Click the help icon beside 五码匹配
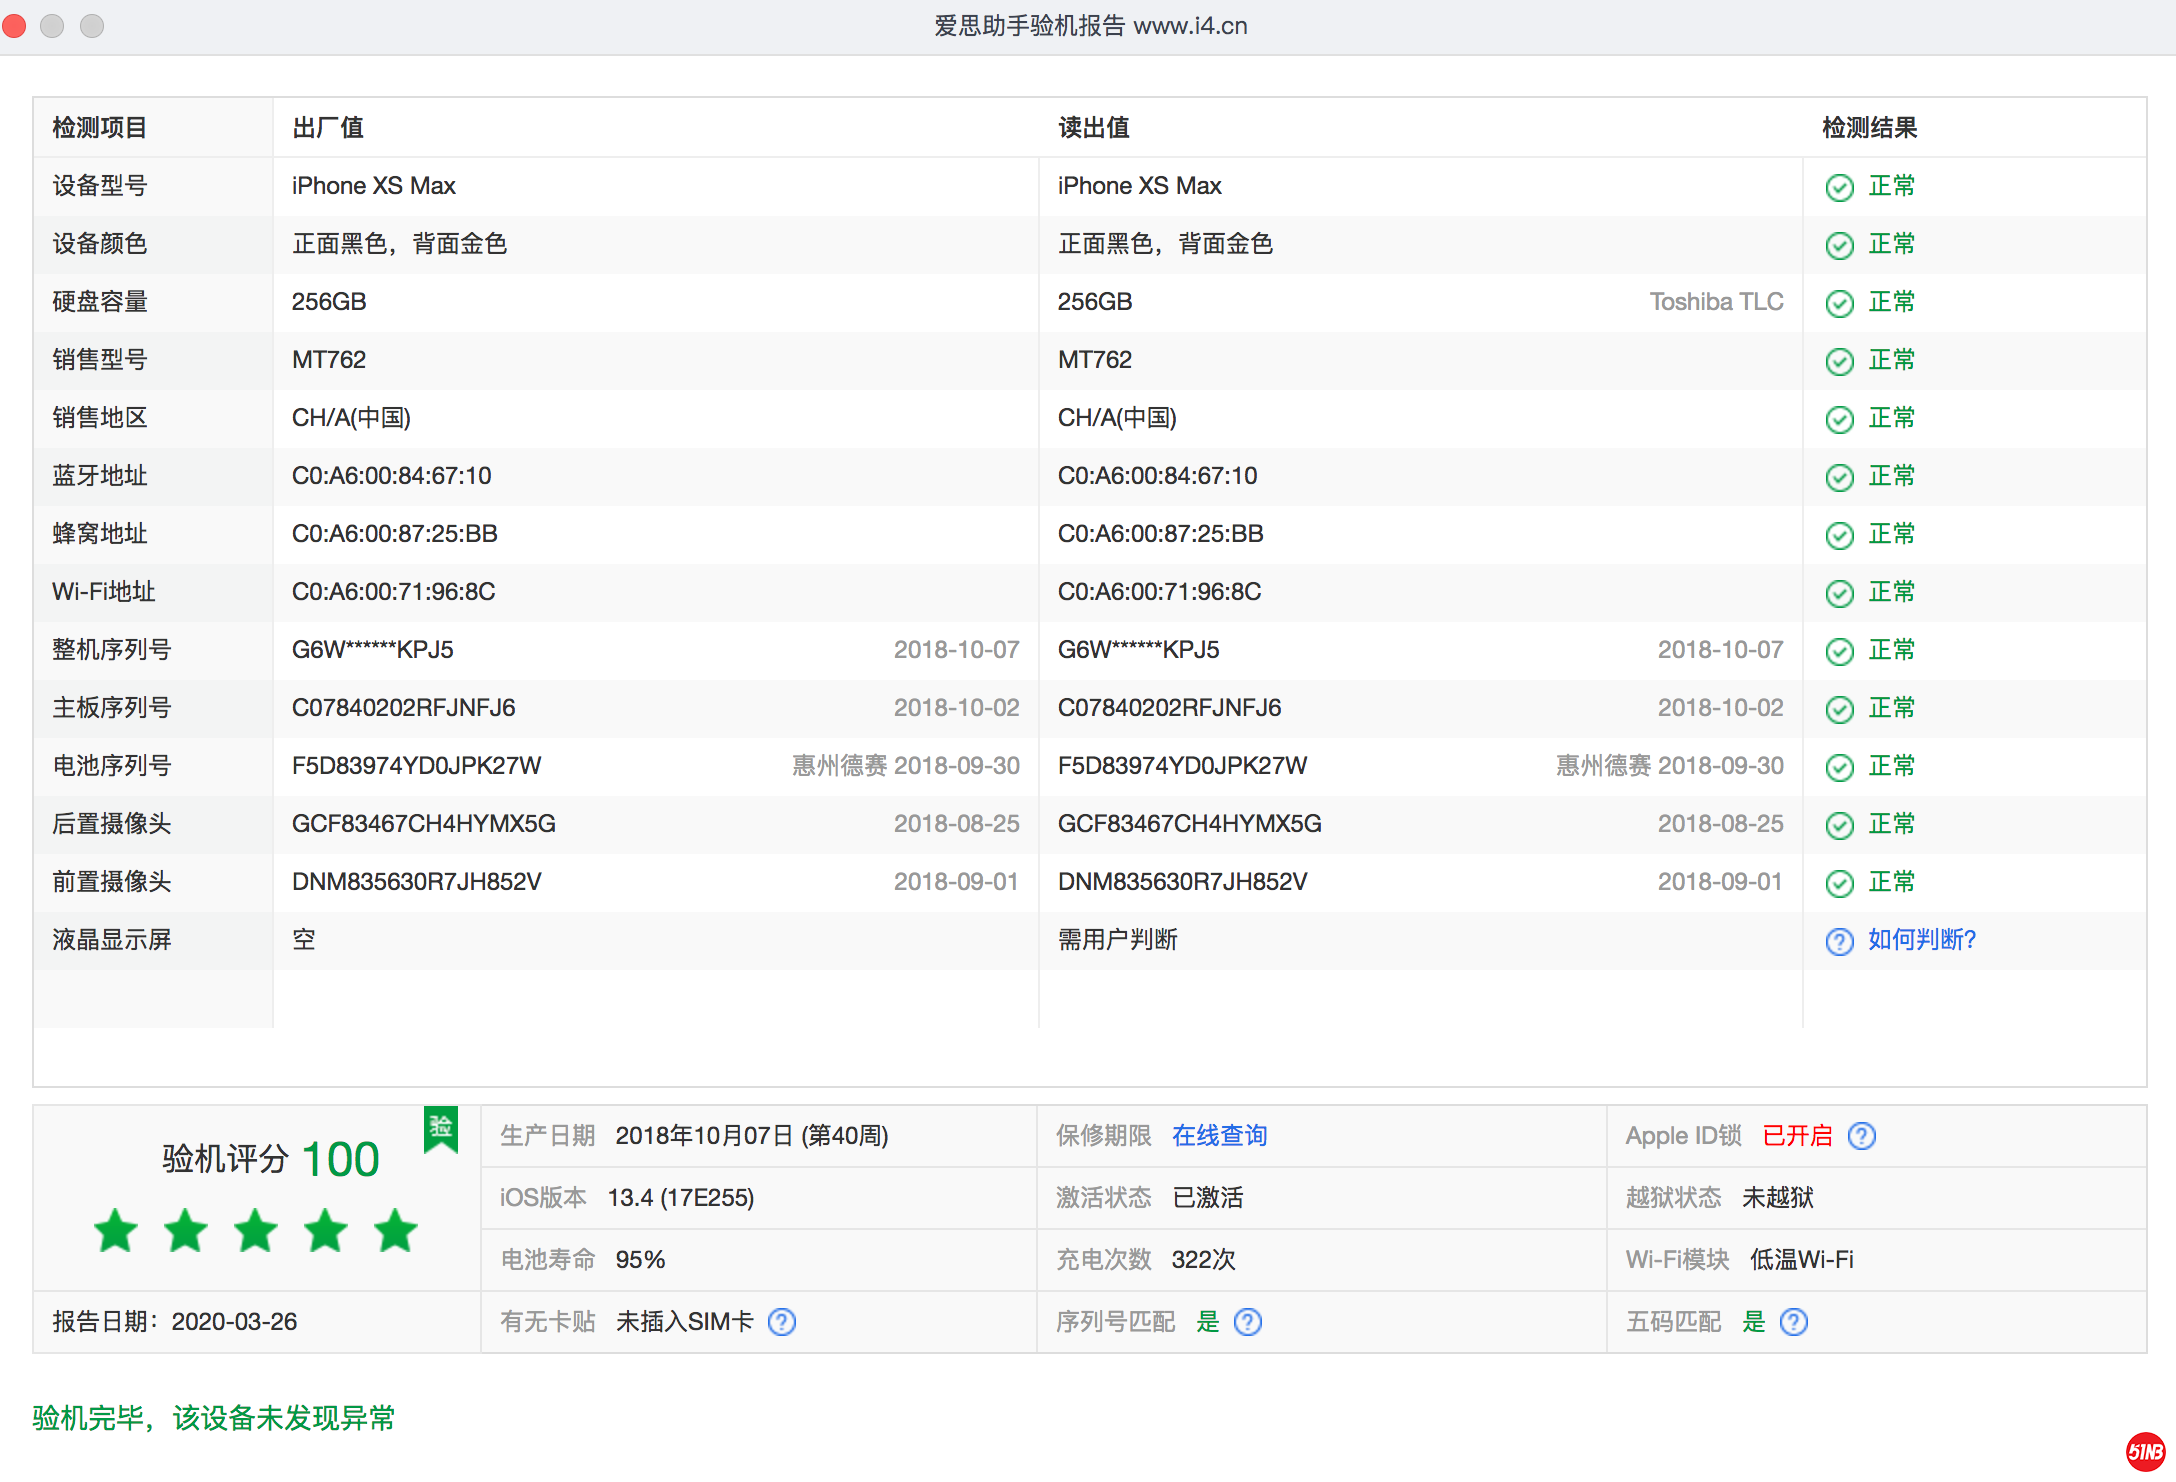 [x=1794, y=1321]
